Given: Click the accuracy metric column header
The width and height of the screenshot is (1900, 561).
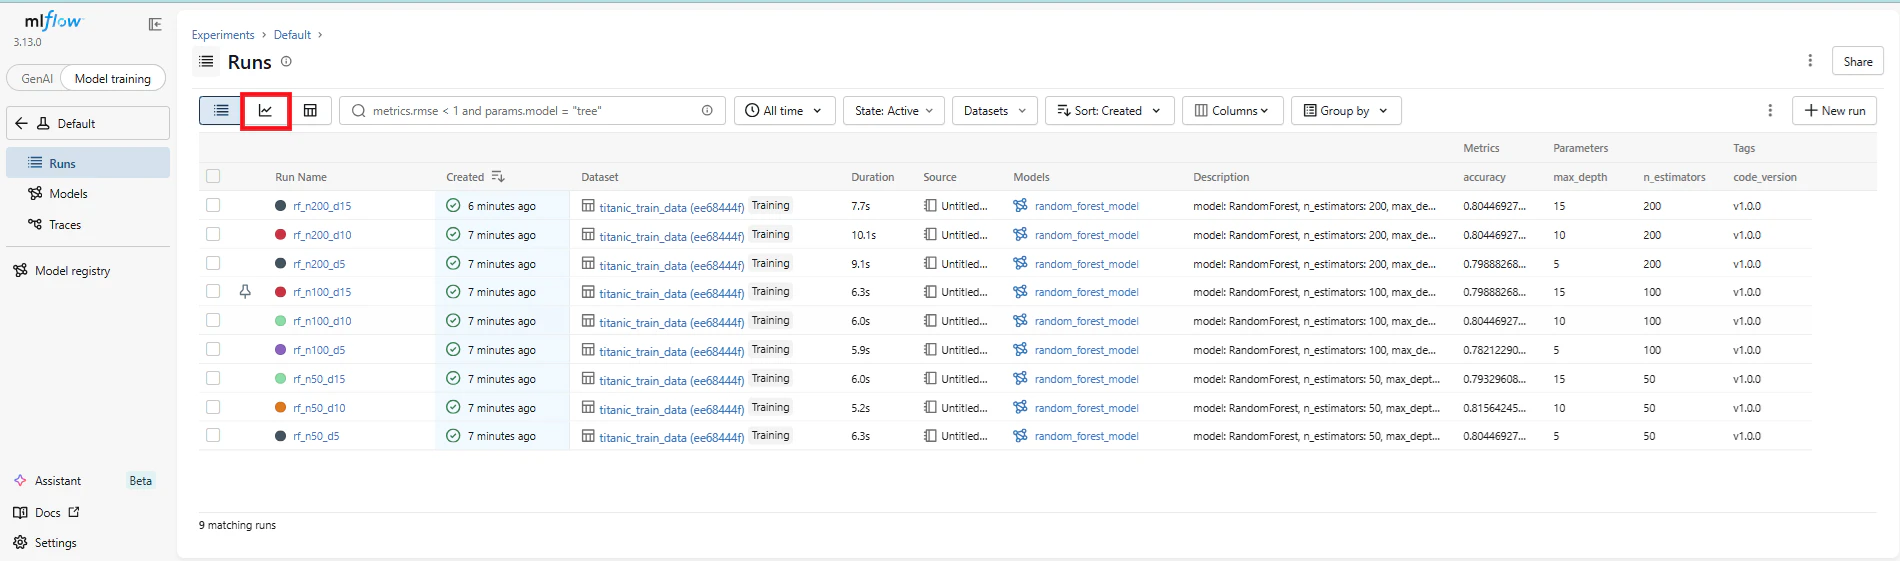Looking at the screenshot, I should point(1484,177).
